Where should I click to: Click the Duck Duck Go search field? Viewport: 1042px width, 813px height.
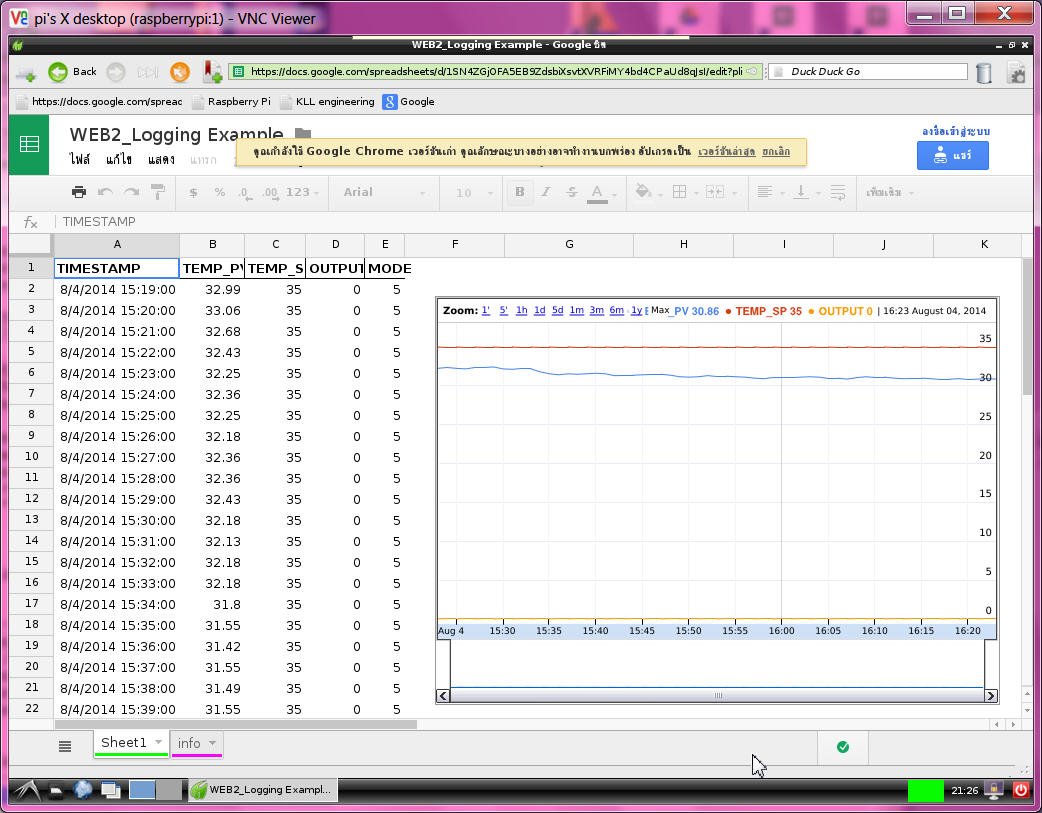pos(876,72)
